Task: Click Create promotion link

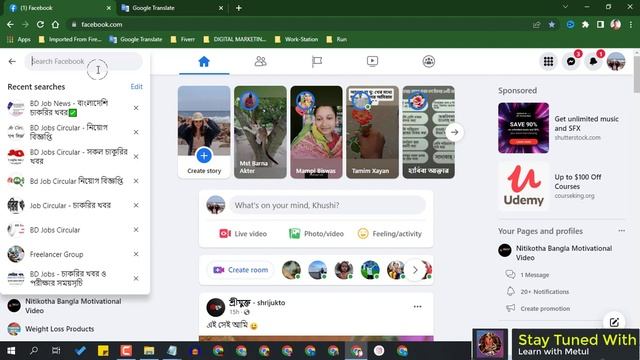Action: 545,308
